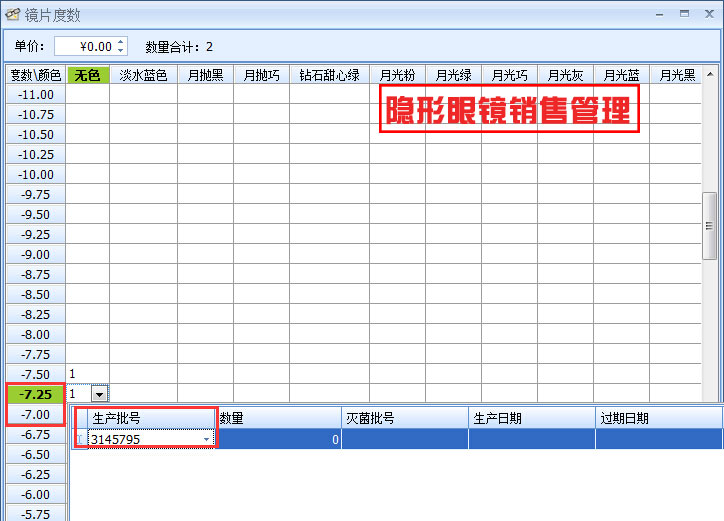Screen dimensions: 724x521
Task: Expand the batch number 3145795 dropdown
Action: click(x=207, y=439)
